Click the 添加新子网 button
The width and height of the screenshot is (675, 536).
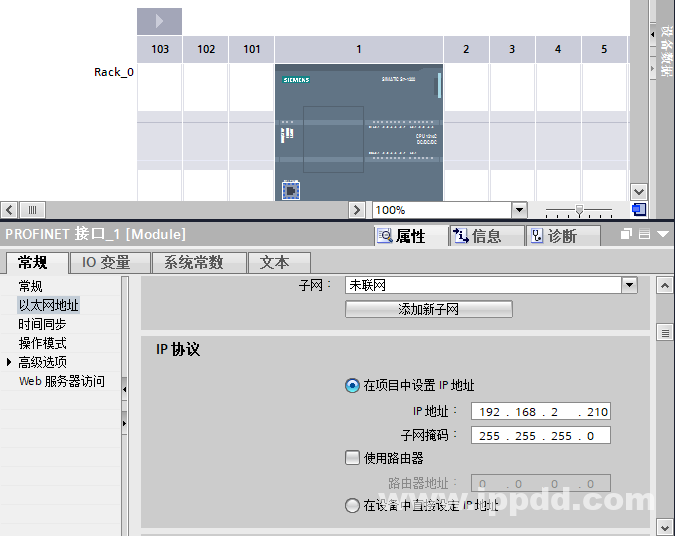coord(429,309)
